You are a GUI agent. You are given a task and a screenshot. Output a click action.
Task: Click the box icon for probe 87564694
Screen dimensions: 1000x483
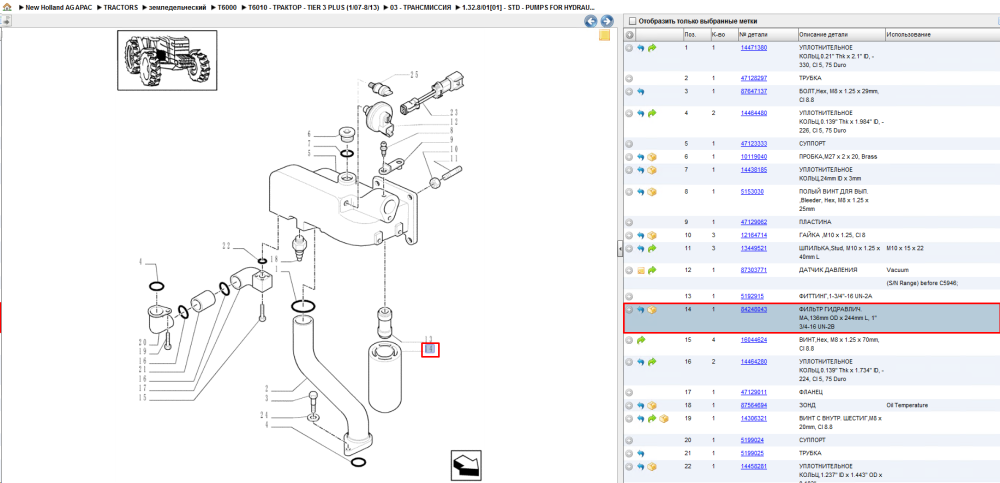(x=652, y=406)
